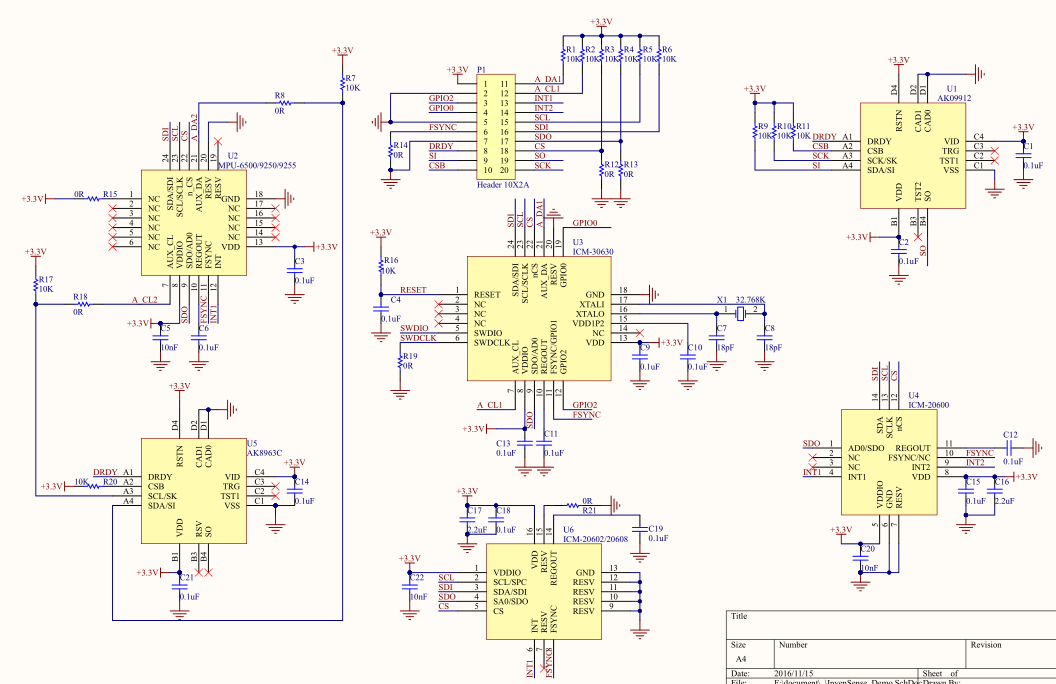1056x684 pixels.
Task: Select the C8 capacitor designator
Action: point(770,329)
